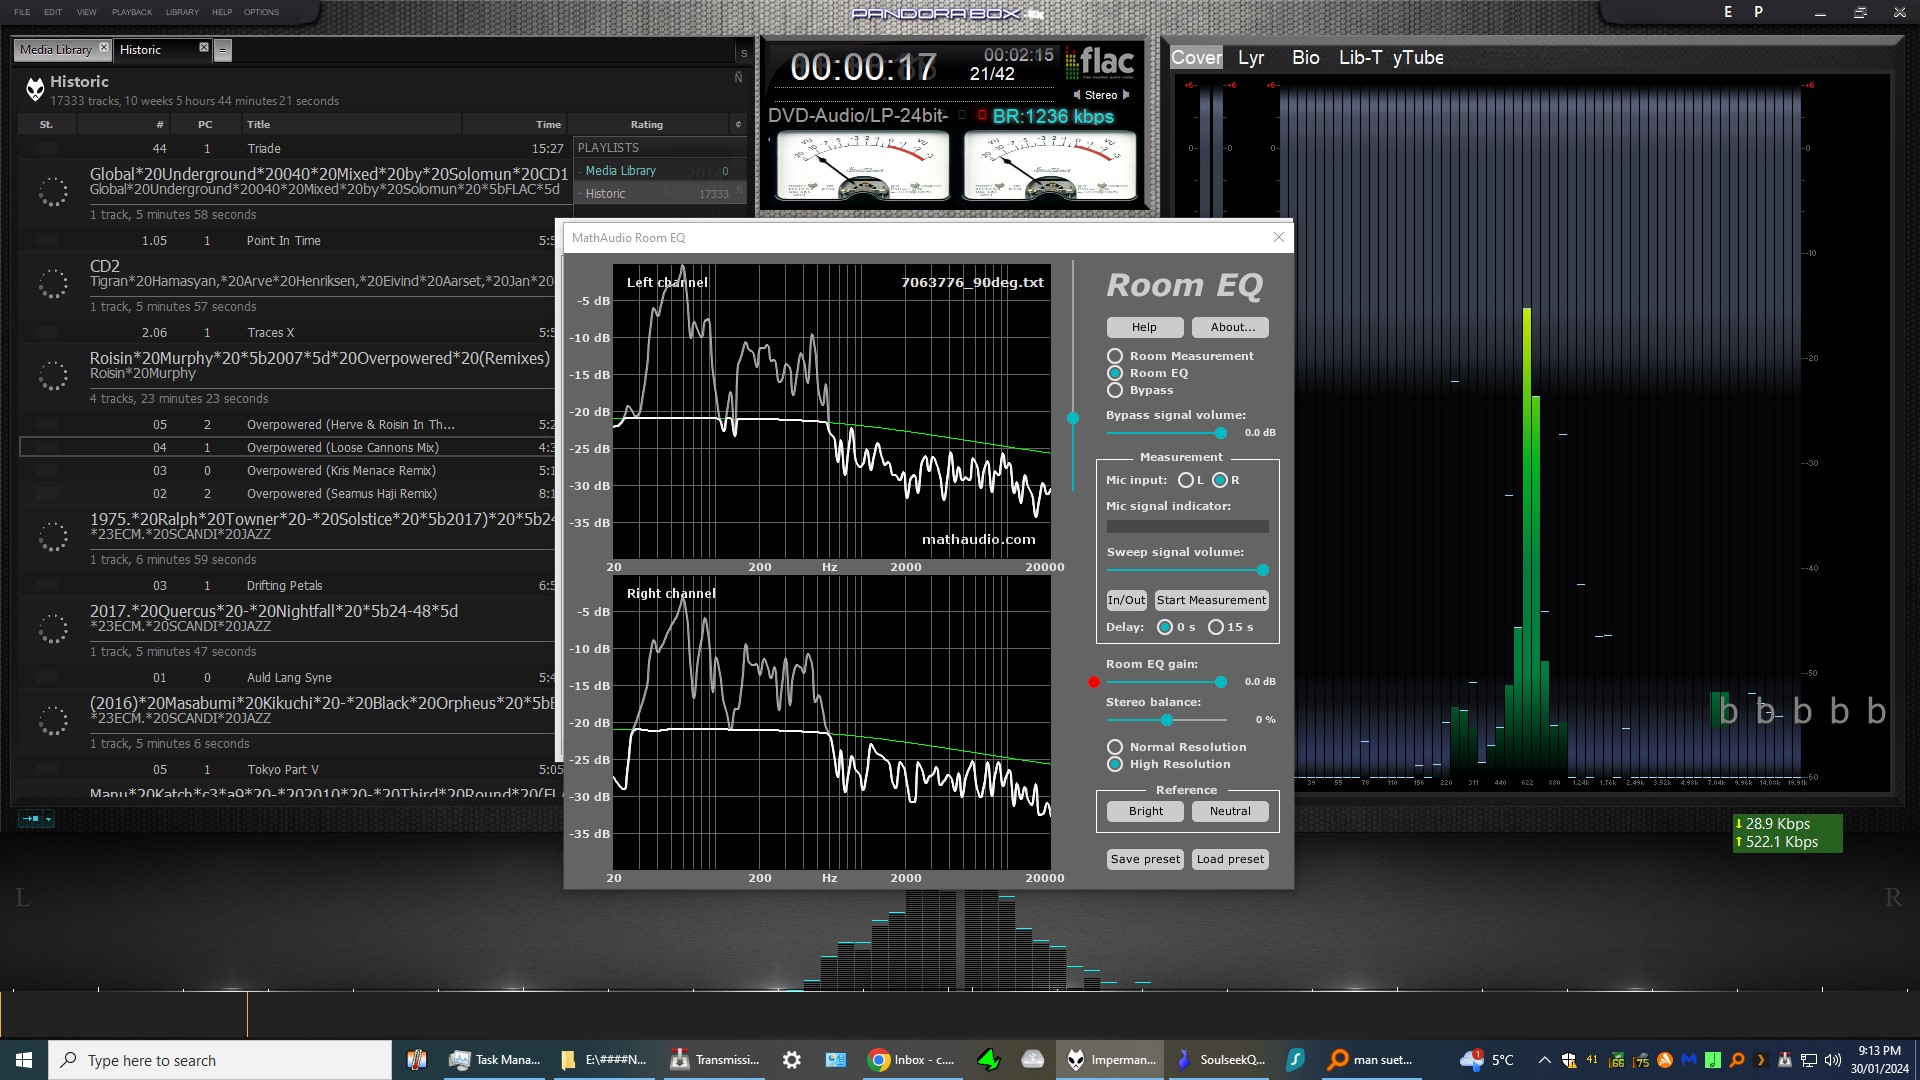Choose 0 s delay
Screen dimensions: 1920x1080
[x=1165, y=627]
